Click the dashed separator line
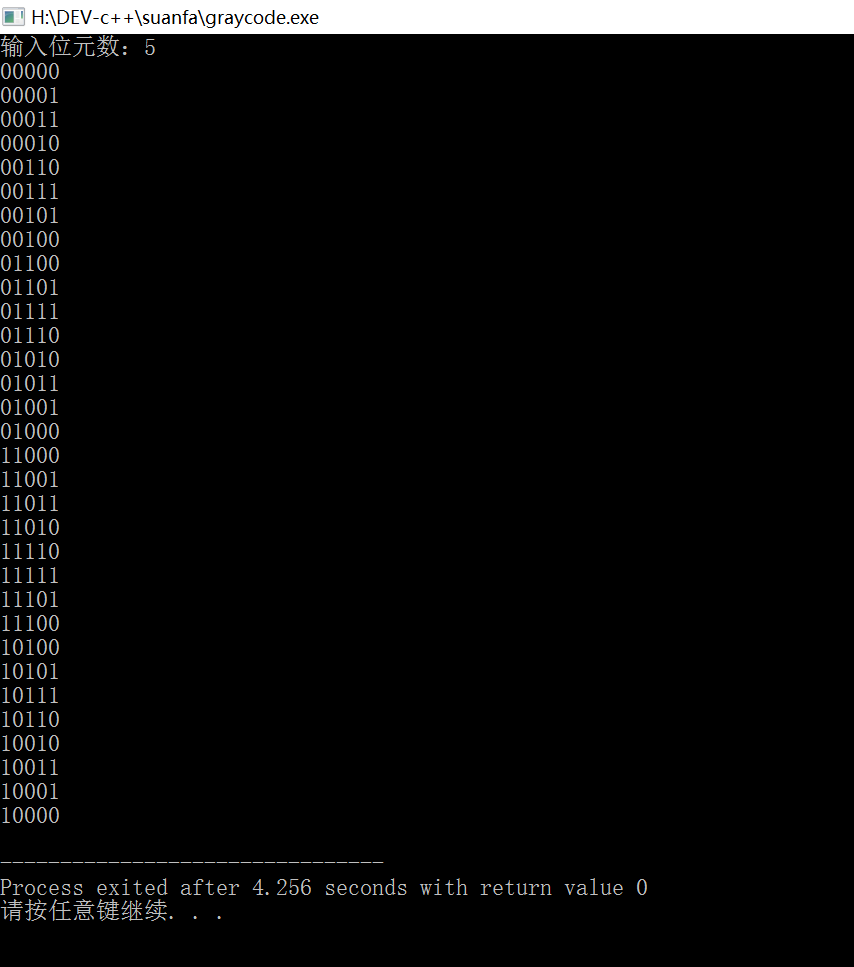Screen dimensions: 854x967 click(x=192, y=861)
